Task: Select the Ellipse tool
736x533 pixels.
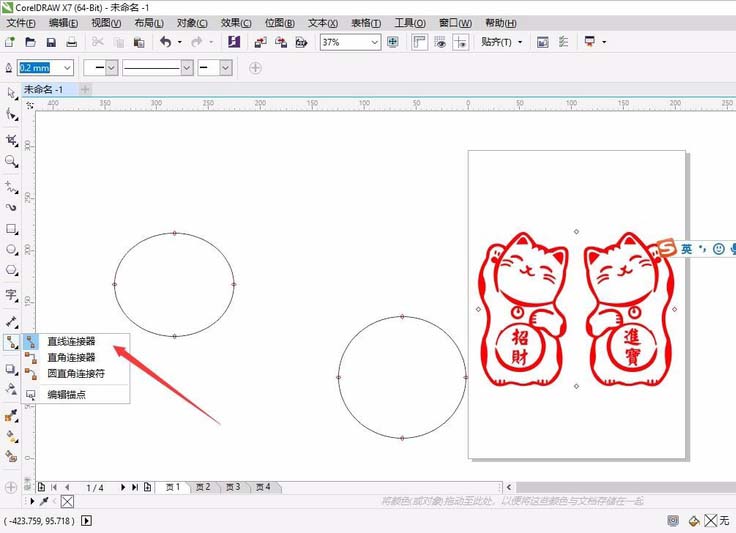Action: click(x=11, y=250)
